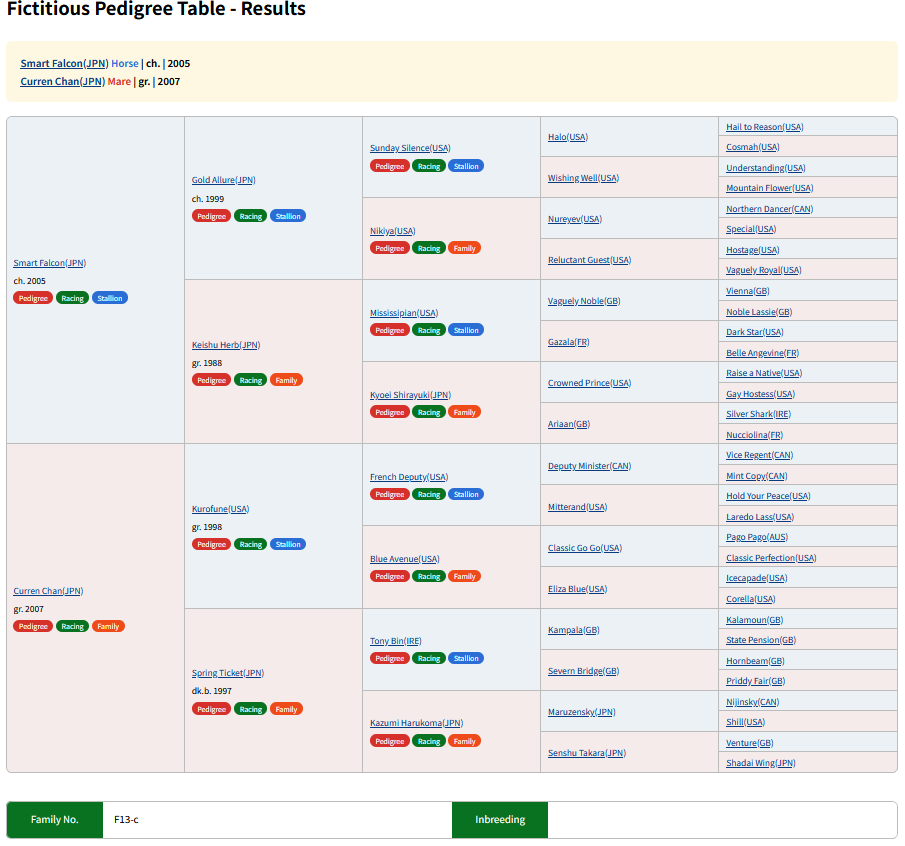Select the F13-c family number text

126,819
